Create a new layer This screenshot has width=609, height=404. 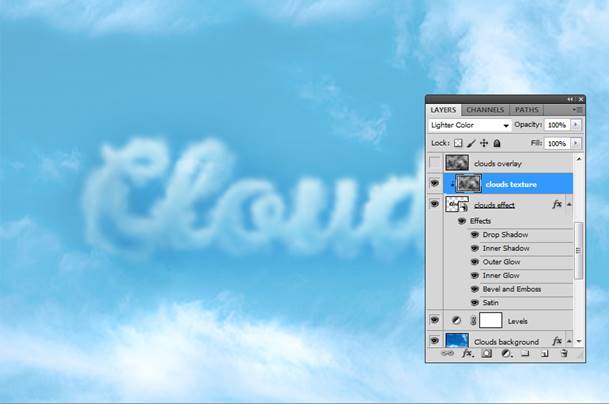(x=545, y=354)
